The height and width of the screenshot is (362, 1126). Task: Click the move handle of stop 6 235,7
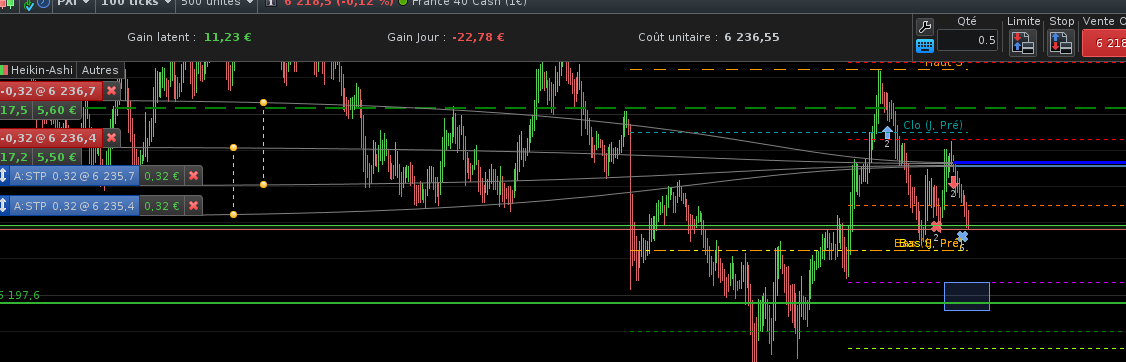click(x=3, y=176)
